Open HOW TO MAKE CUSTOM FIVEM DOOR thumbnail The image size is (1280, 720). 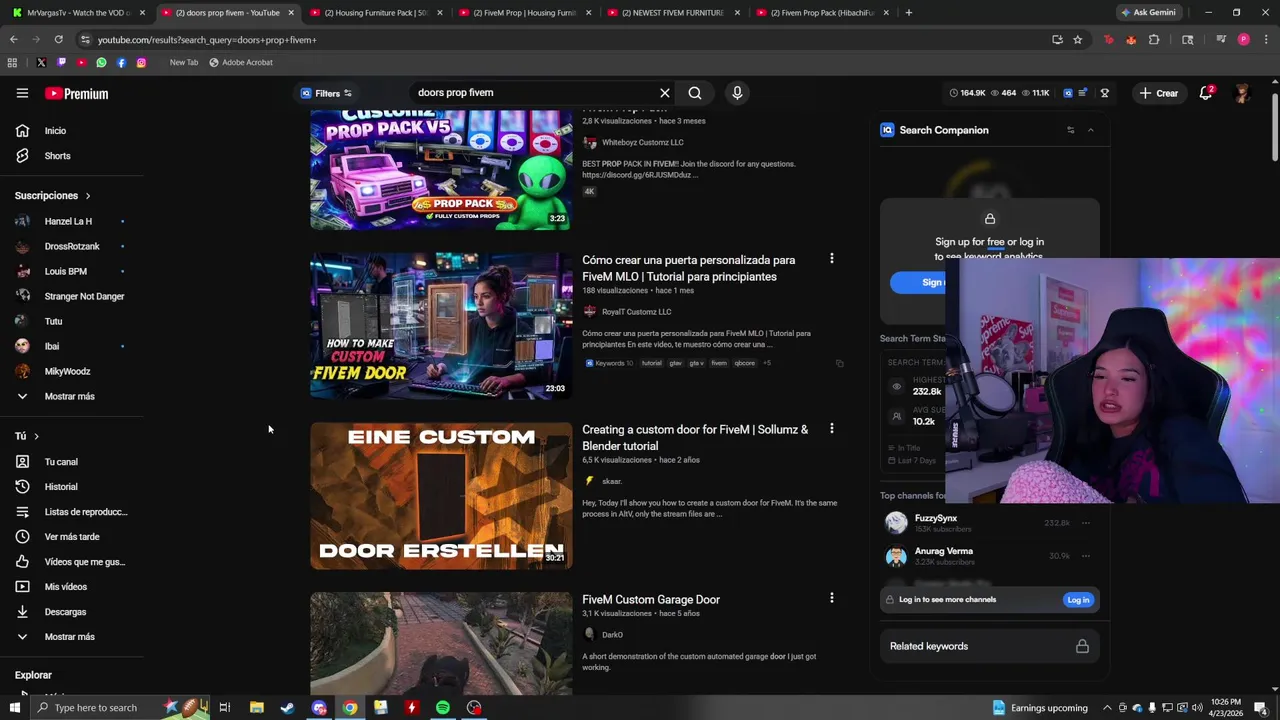(x=441, y=326)
